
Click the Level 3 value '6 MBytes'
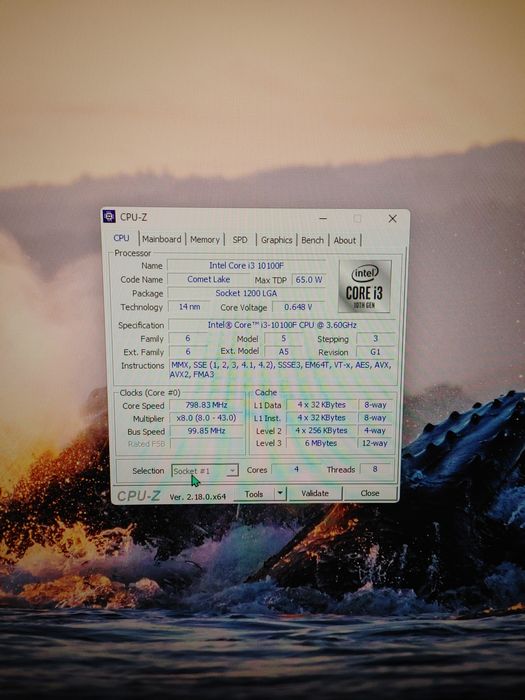pos(321,443)
